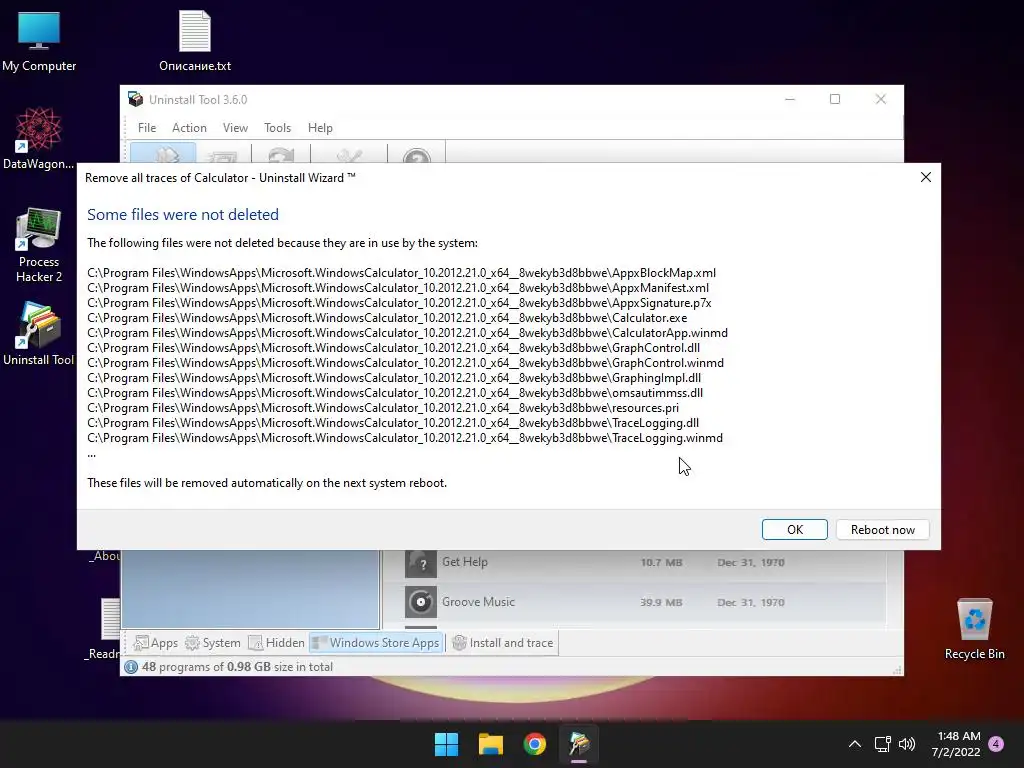The height and width of the screenshot is (768, 1024).
Task: Click the volume speaker tray icon
Action: pos(907,744)
